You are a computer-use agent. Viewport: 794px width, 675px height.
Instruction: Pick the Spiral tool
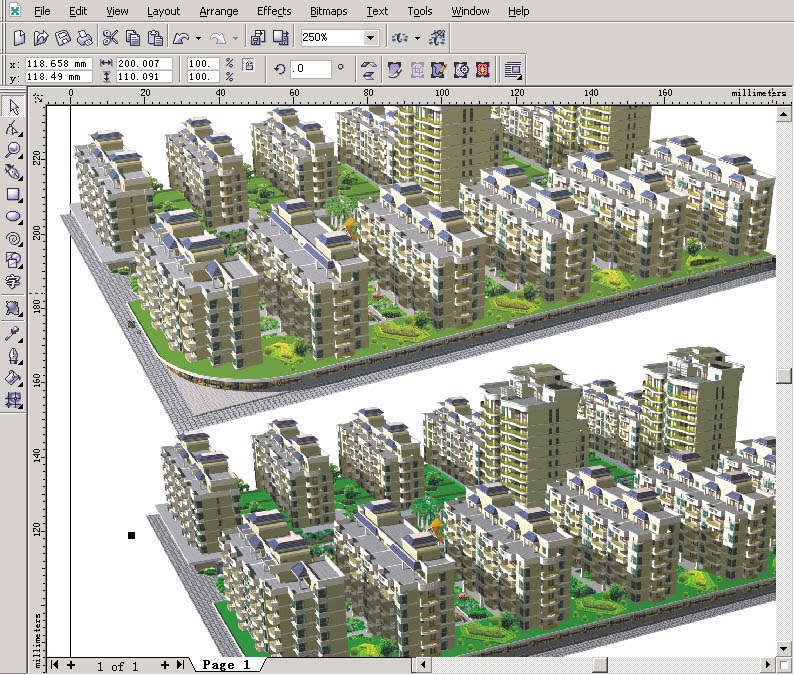click(14, 239)
